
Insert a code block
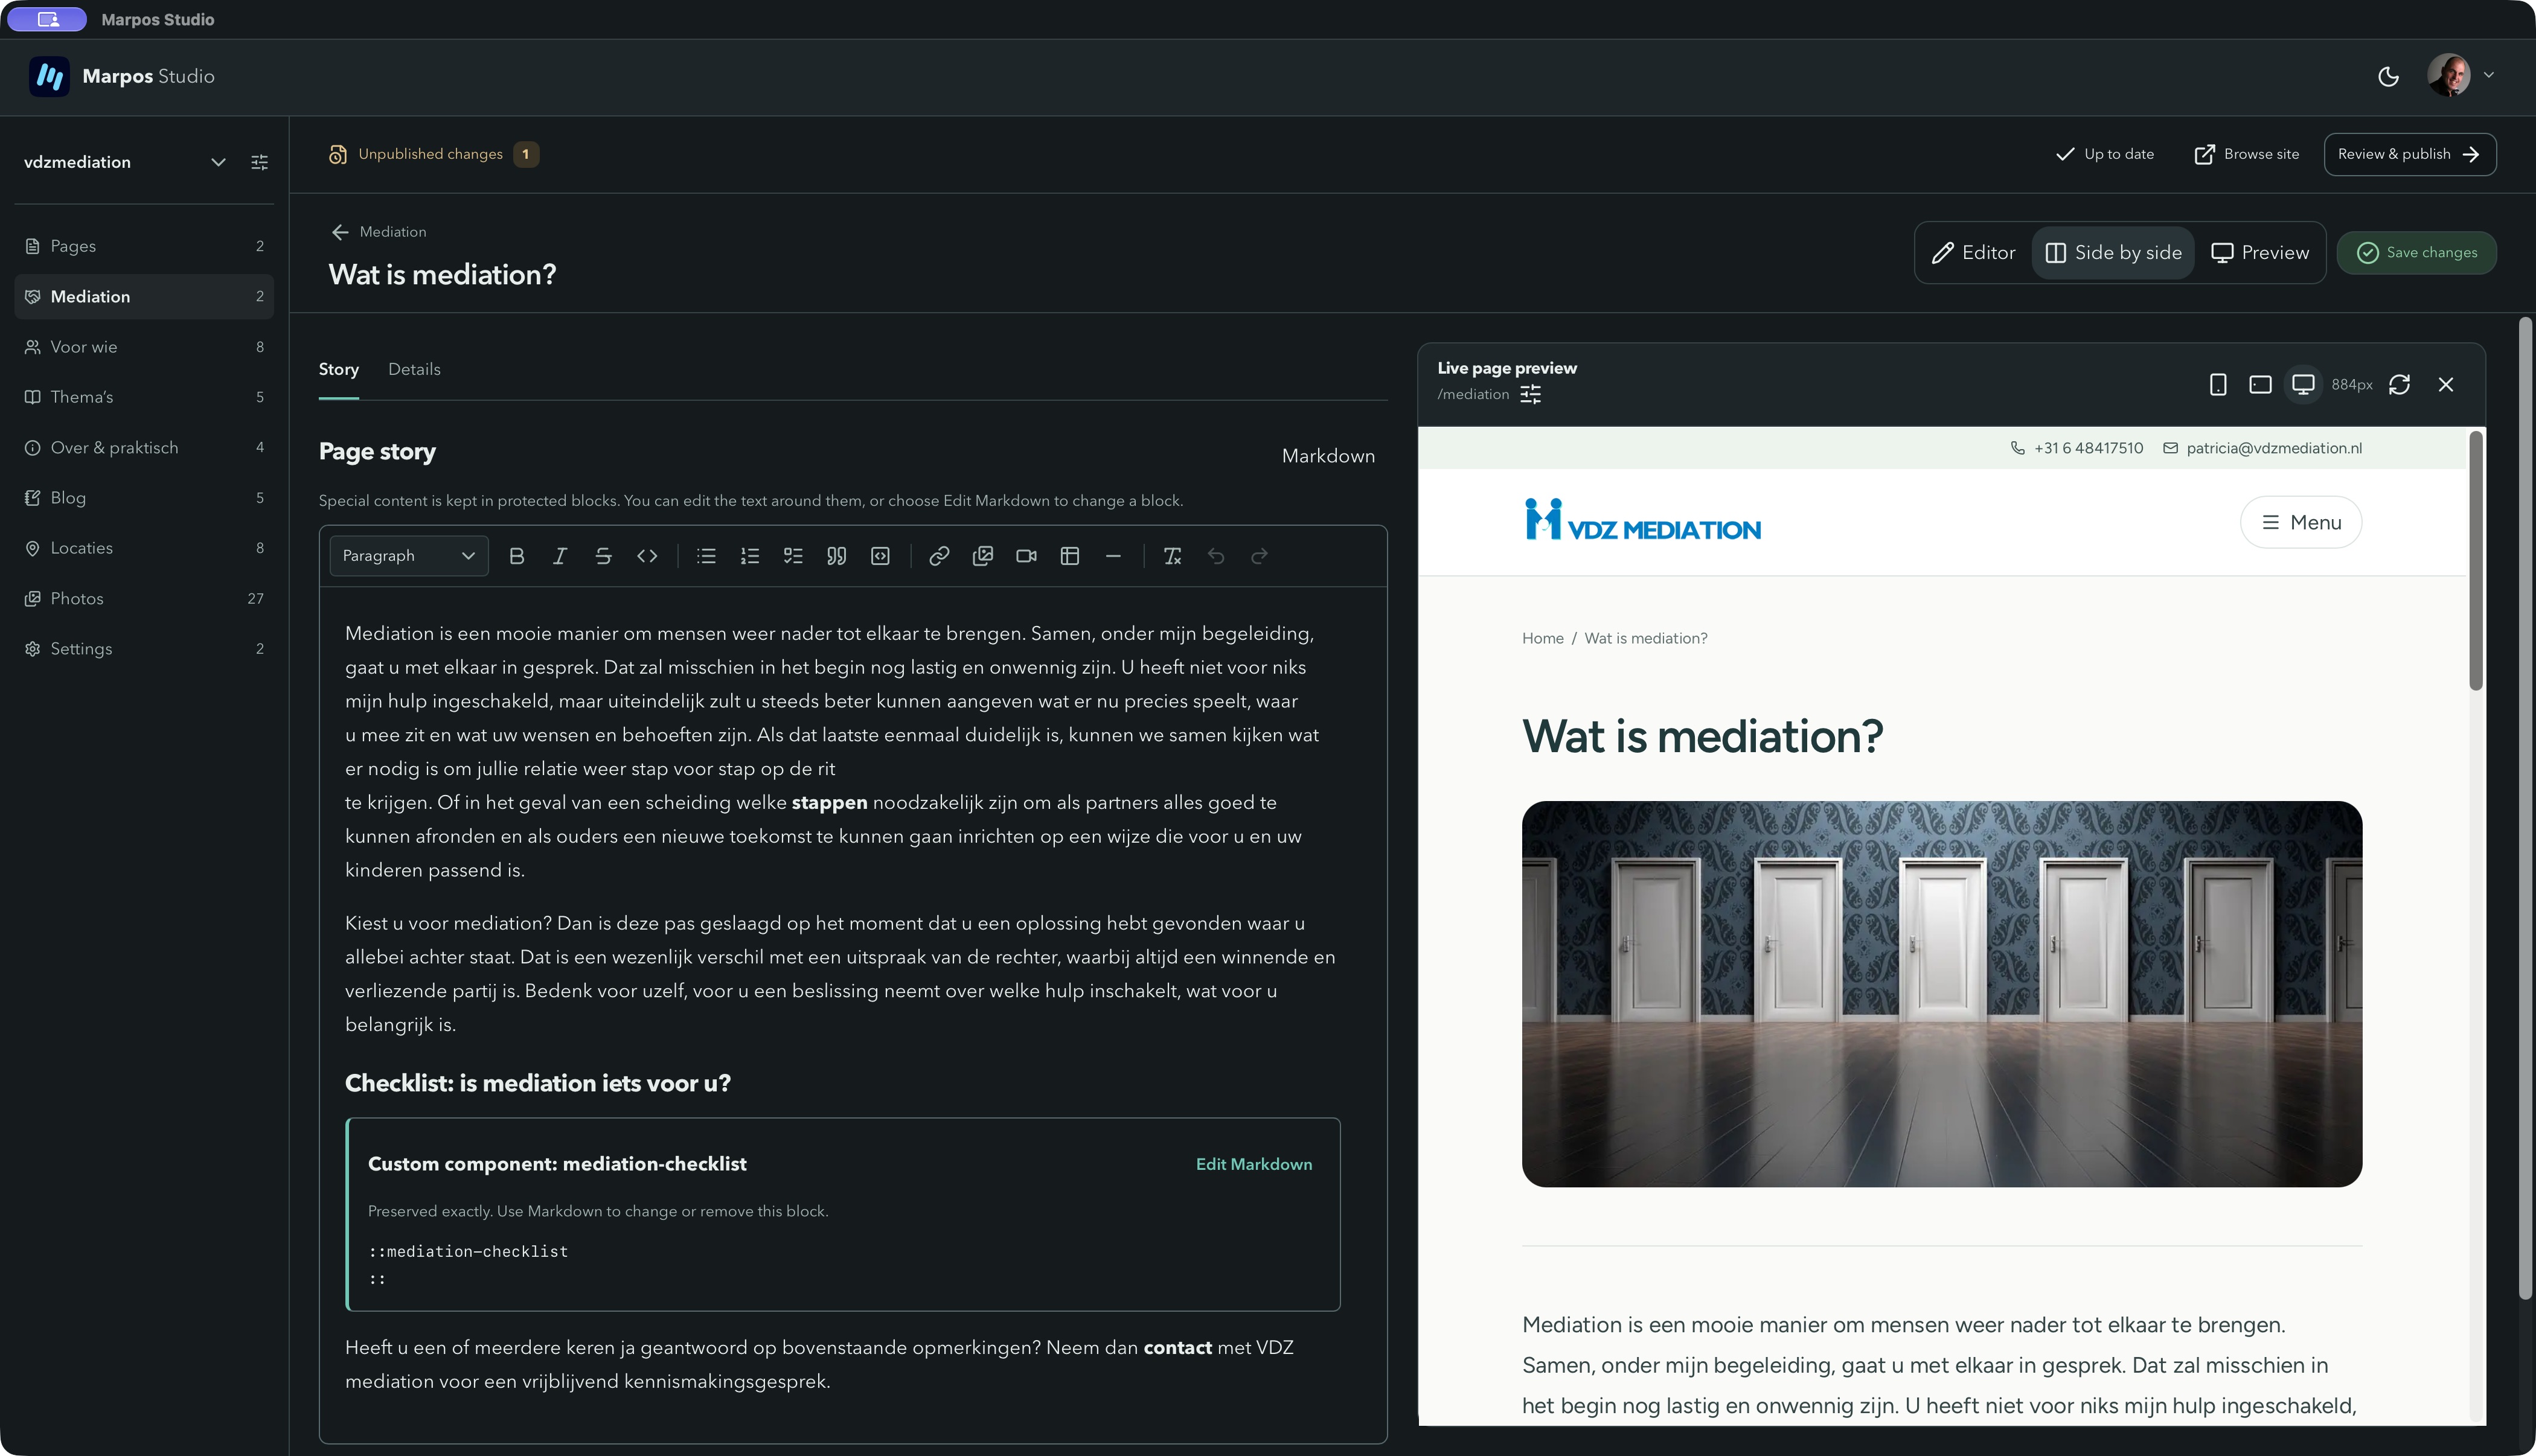[x=880, y=556]
